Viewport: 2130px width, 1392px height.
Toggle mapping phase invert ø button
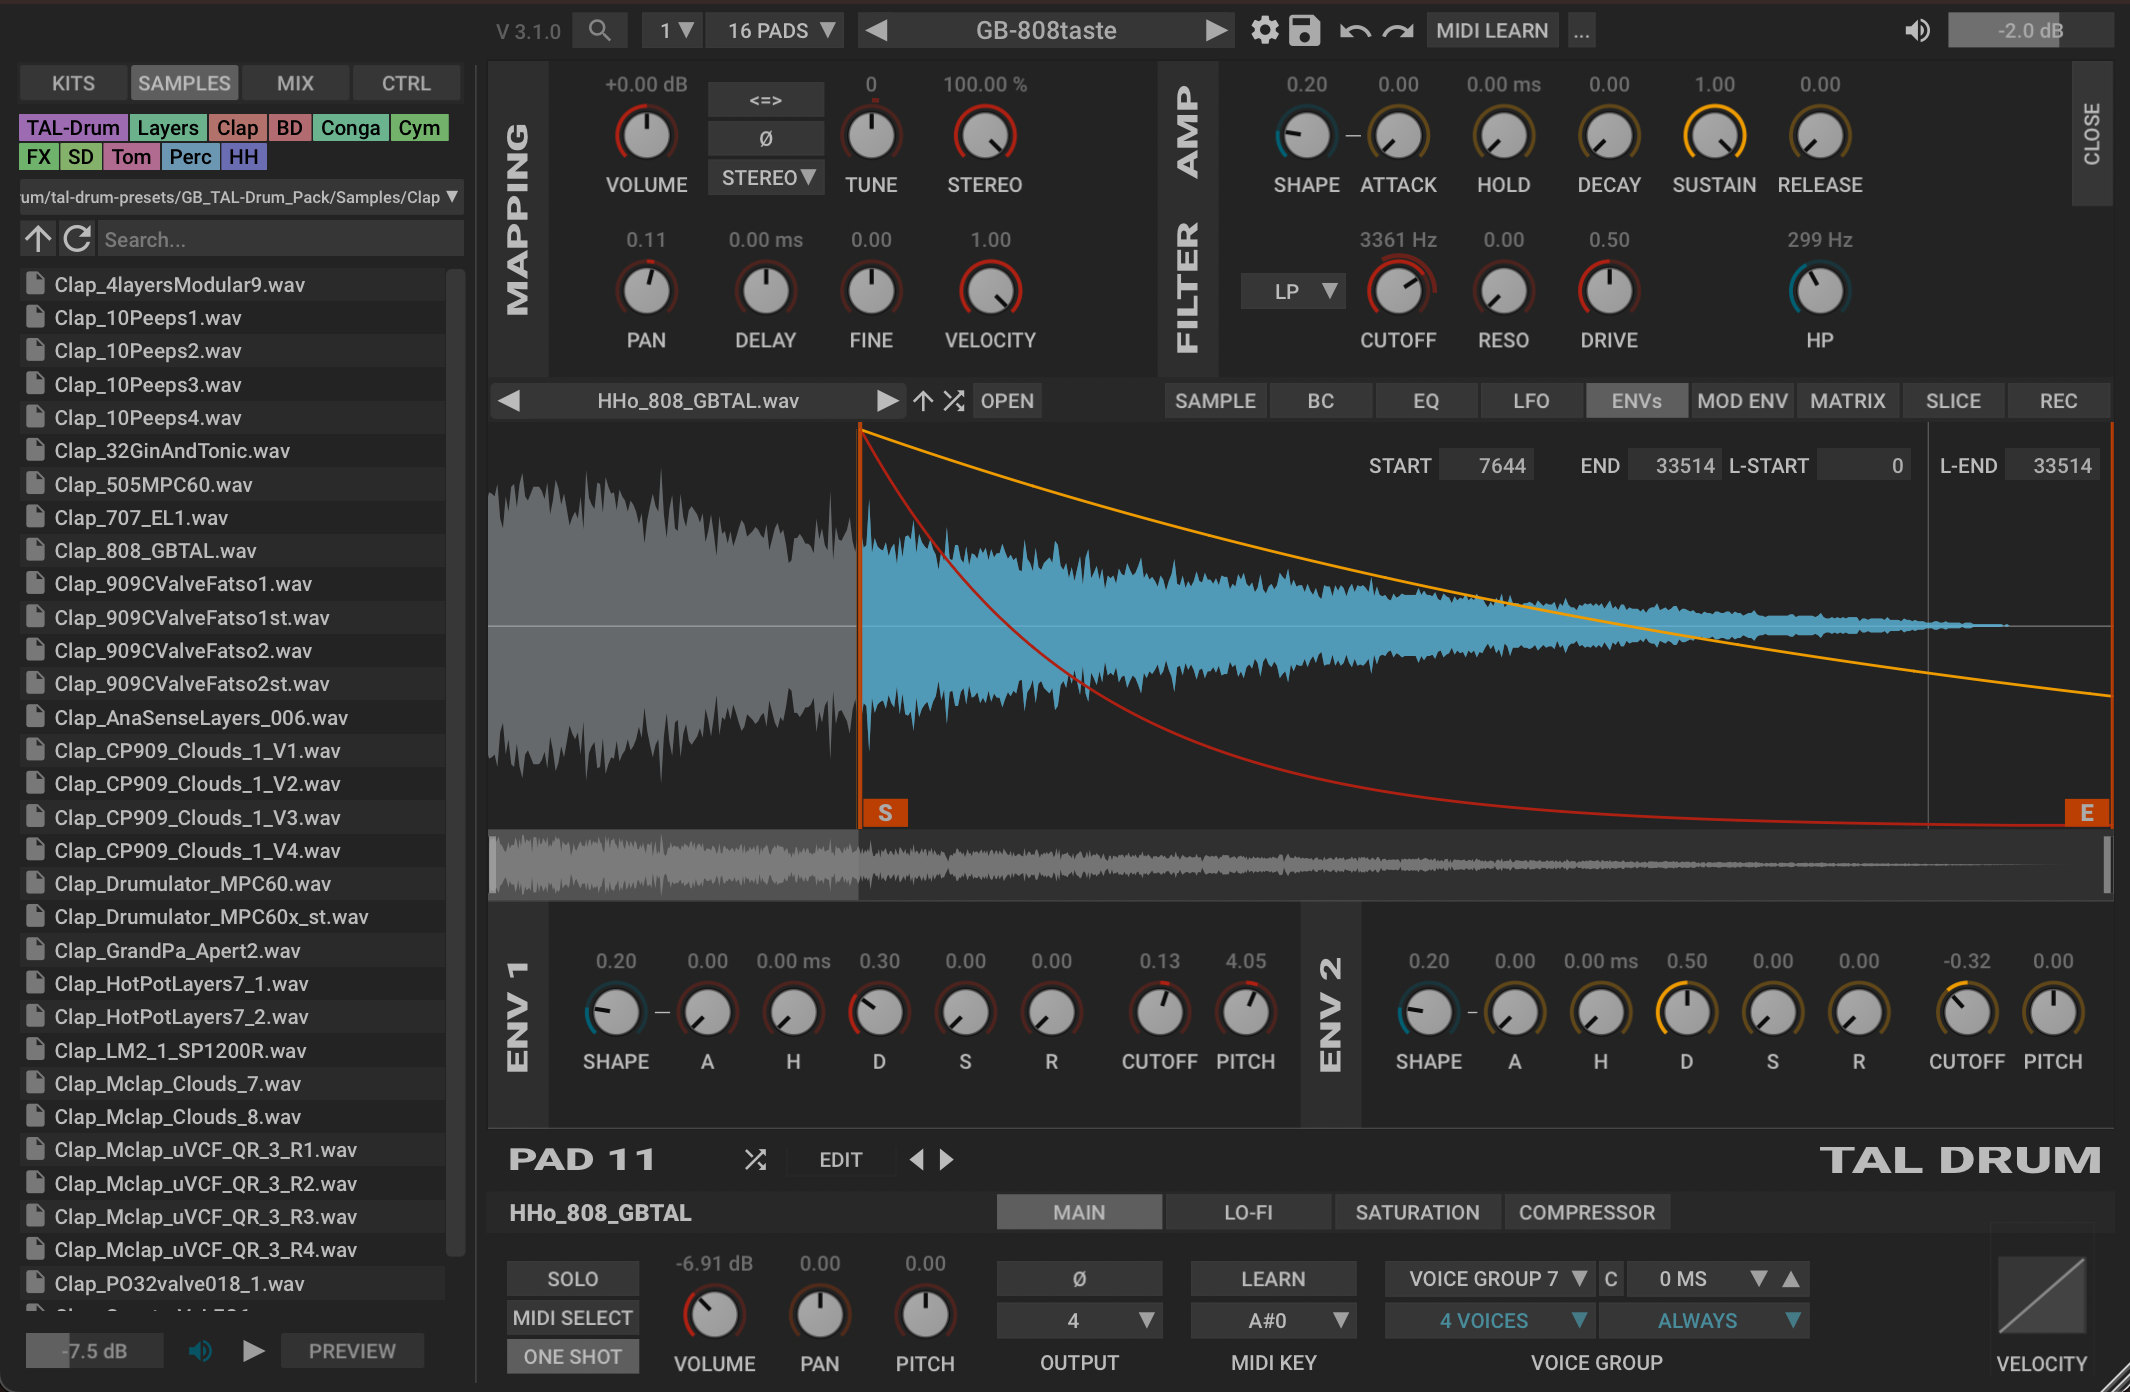pos(766,138)
